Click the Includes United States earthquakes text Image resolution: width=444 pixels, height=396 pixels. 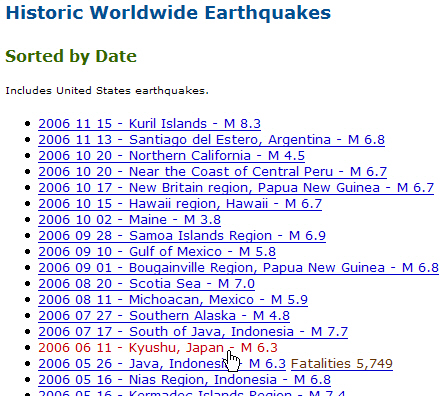click(107, 91)
